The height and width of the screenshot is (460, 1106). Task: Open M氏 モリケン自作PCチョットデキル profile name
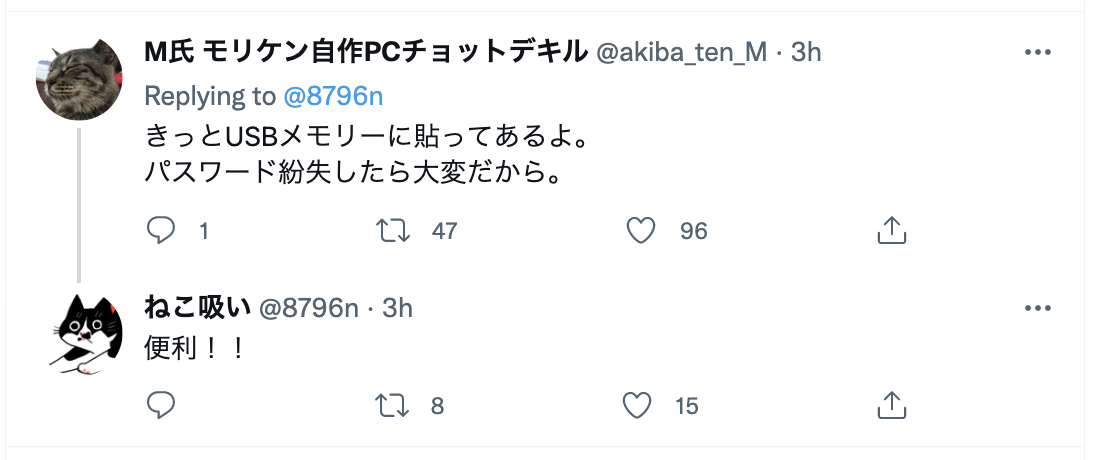pos(366,53)
